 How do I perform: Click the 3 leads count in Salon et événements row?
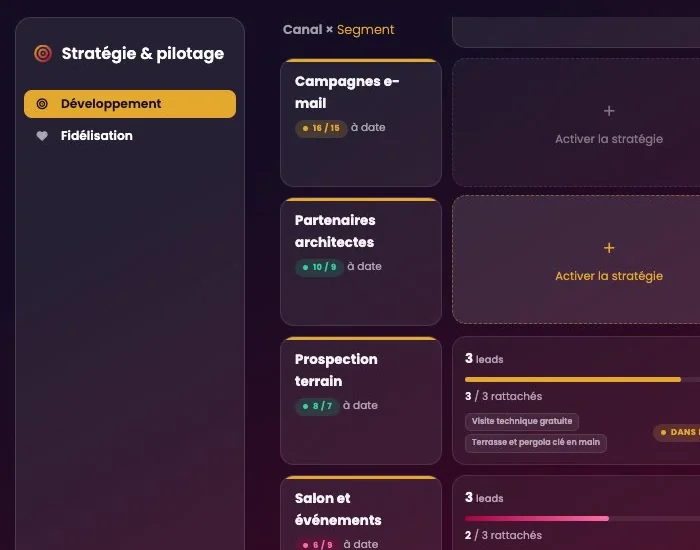click(x=484, y=497)
